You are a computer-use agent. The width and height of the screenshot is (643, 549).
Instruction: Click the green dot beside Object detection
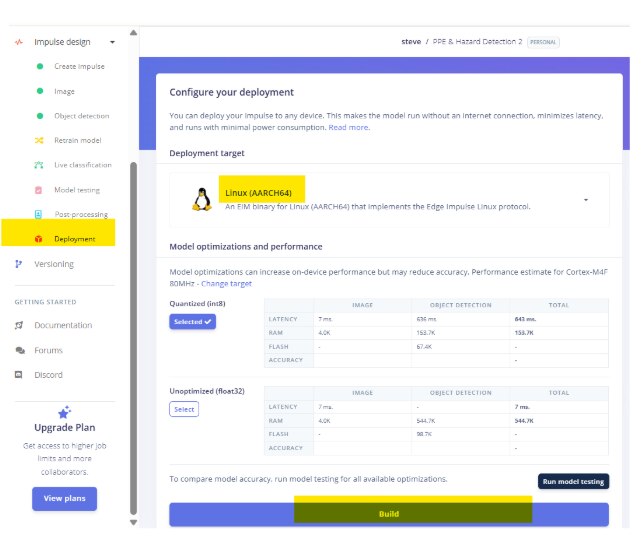click(x=40, y=116)
